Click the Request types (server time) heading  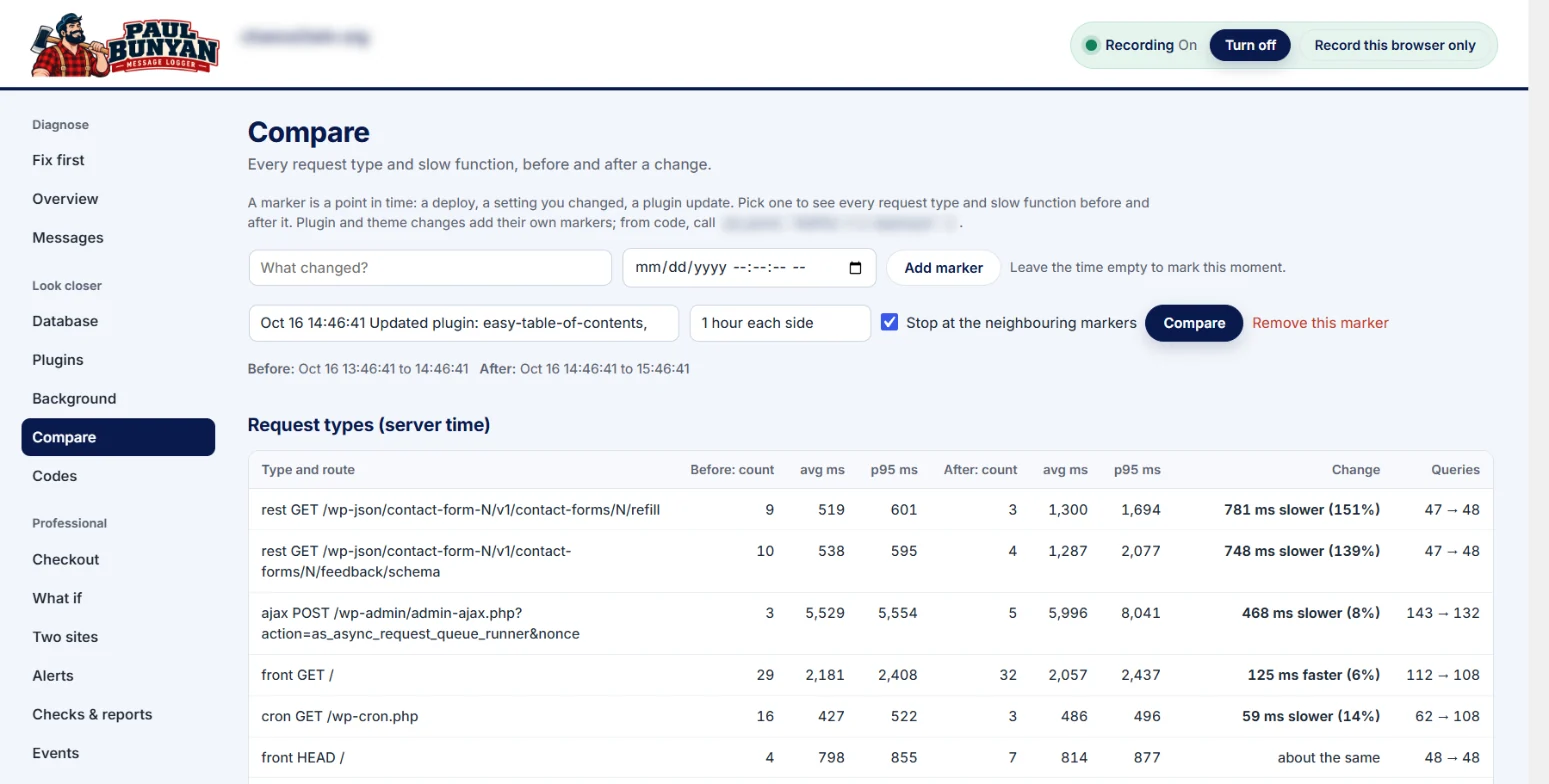tap(369, 425)
